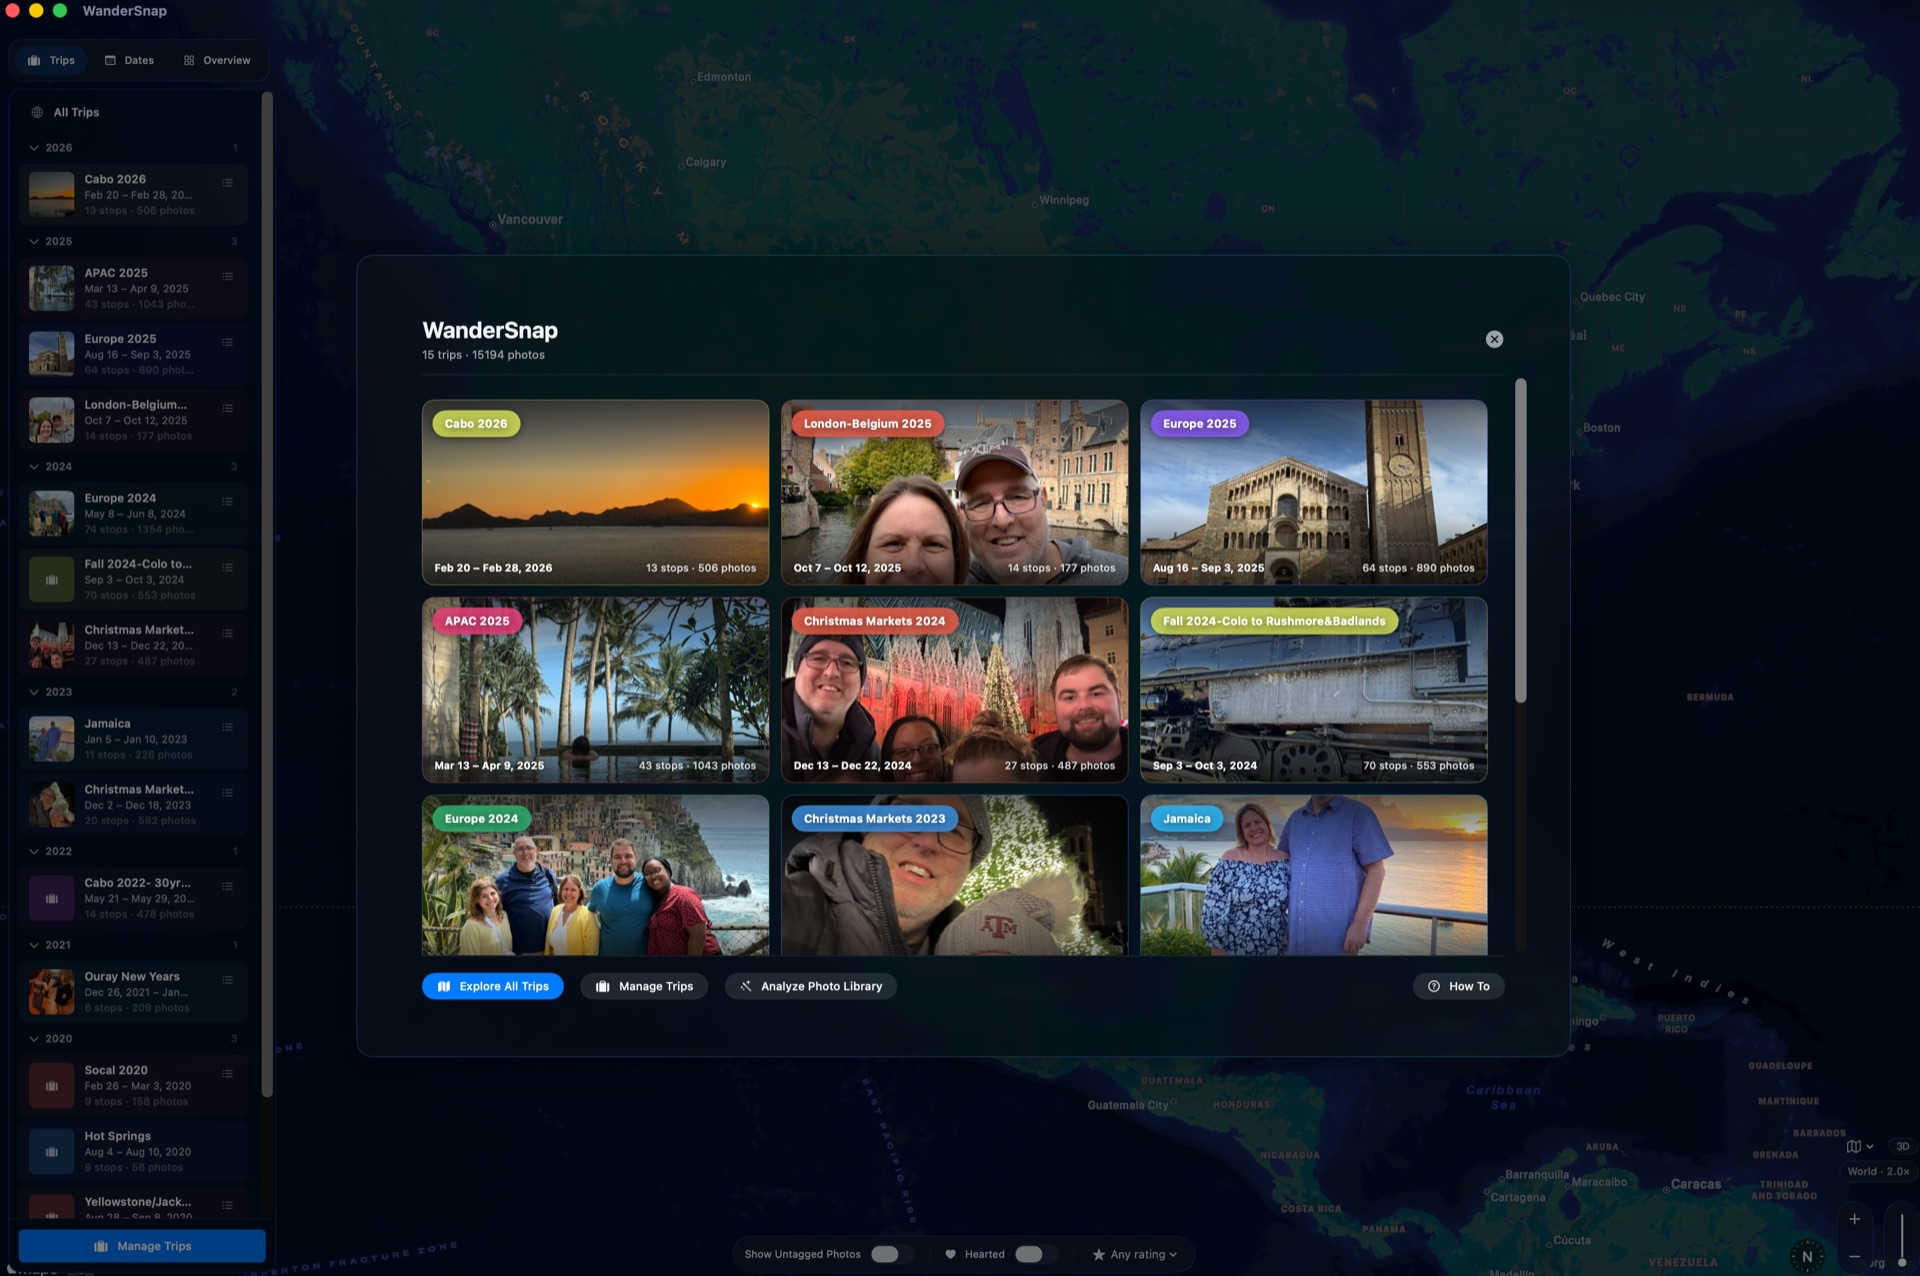1920x1276 pixels.
Task: Collapse the 2026 year group in the sidebar
Action: coord(34,148)
